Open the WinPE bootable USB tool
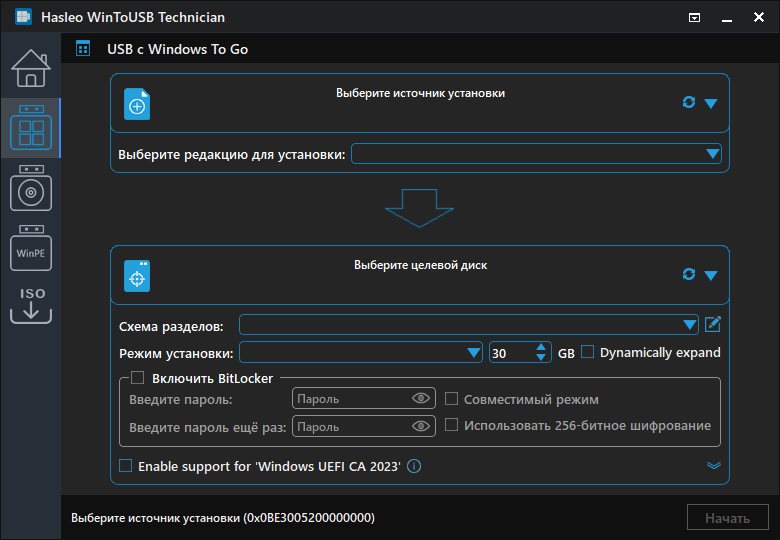This screenshot has width=780, height=540. click(30, 248)
